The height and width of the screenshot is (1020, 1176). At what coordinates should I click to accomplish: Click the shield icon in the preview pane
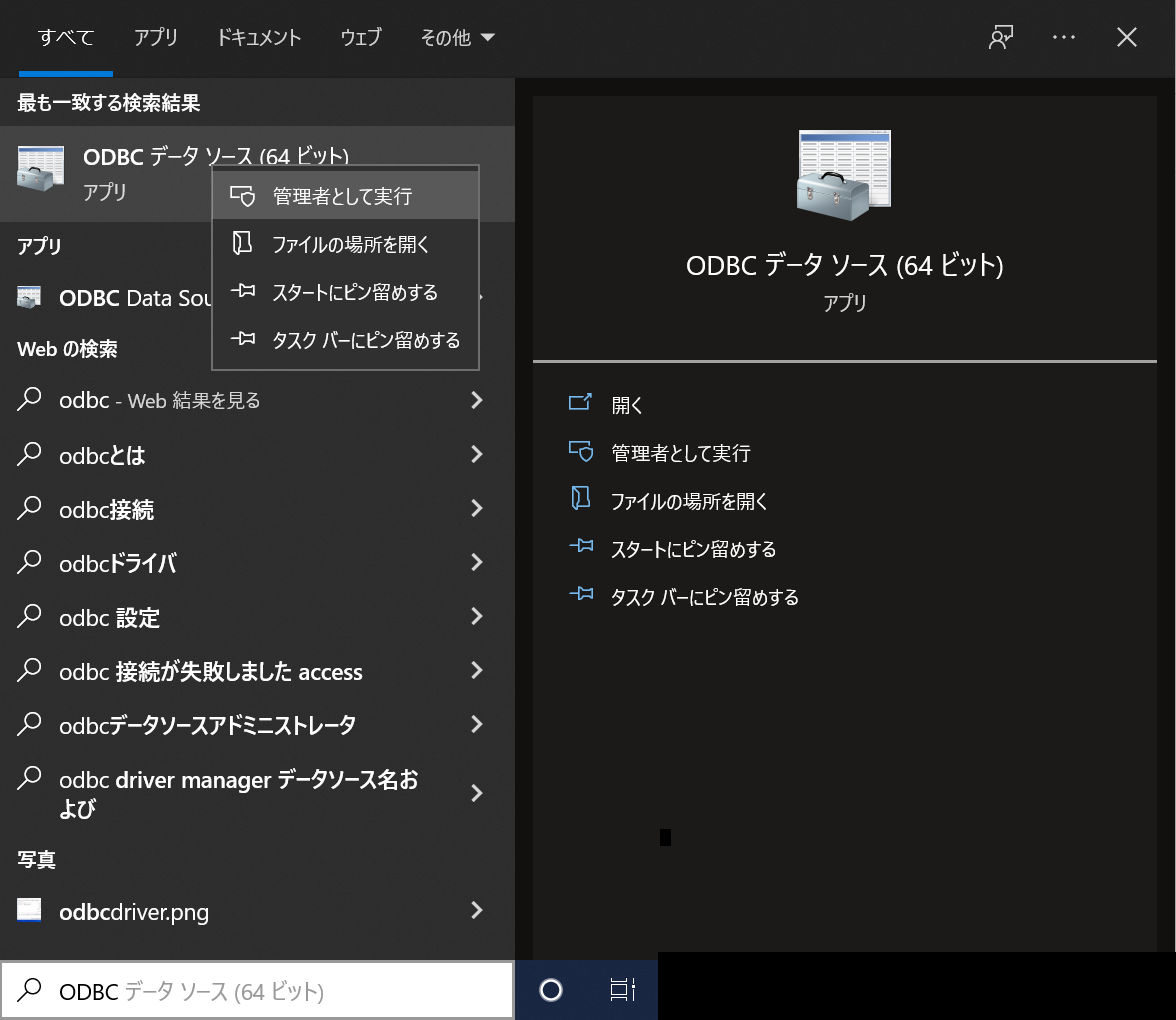[x=580, y=452]
